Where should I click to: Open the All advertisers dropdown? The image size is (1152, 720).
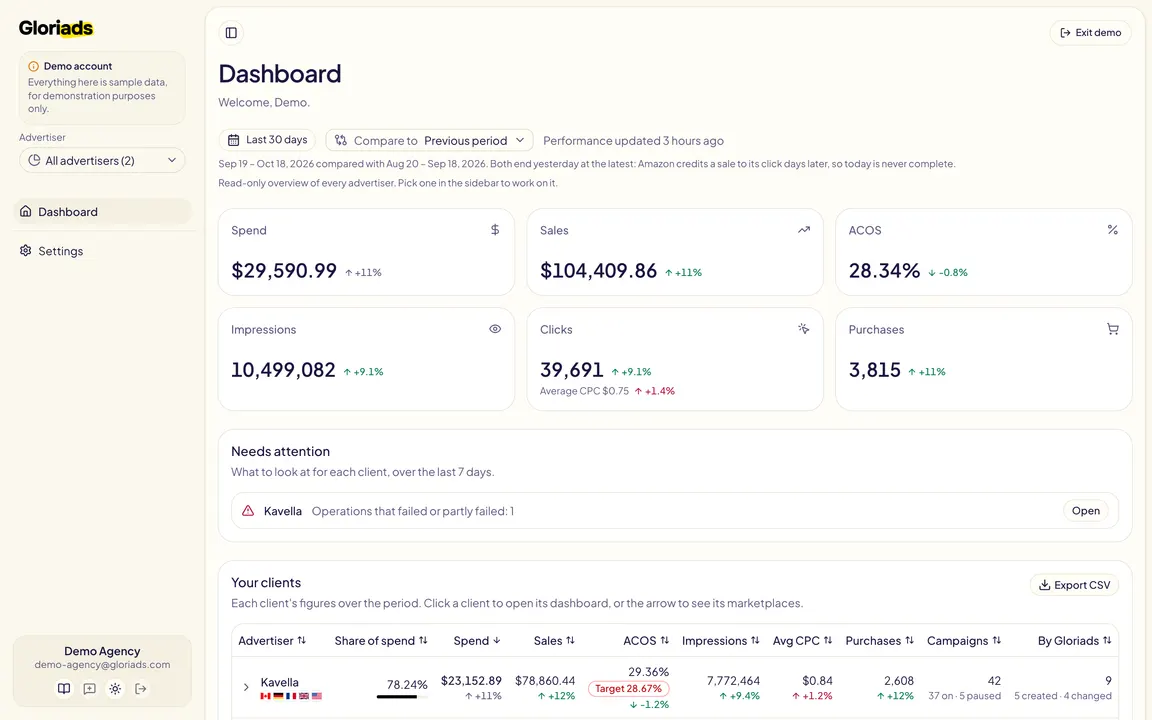tap(102, 160)
